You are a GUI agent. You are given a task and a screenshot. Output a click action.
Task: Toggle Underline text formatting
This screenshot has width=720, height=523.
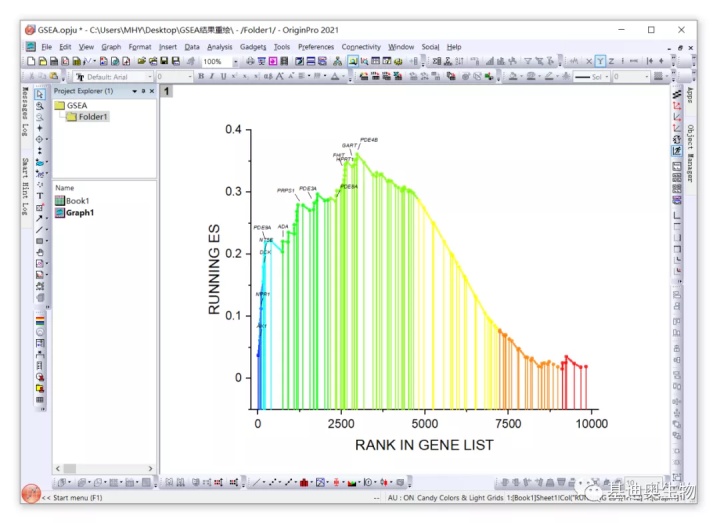[x=223, y=76]
